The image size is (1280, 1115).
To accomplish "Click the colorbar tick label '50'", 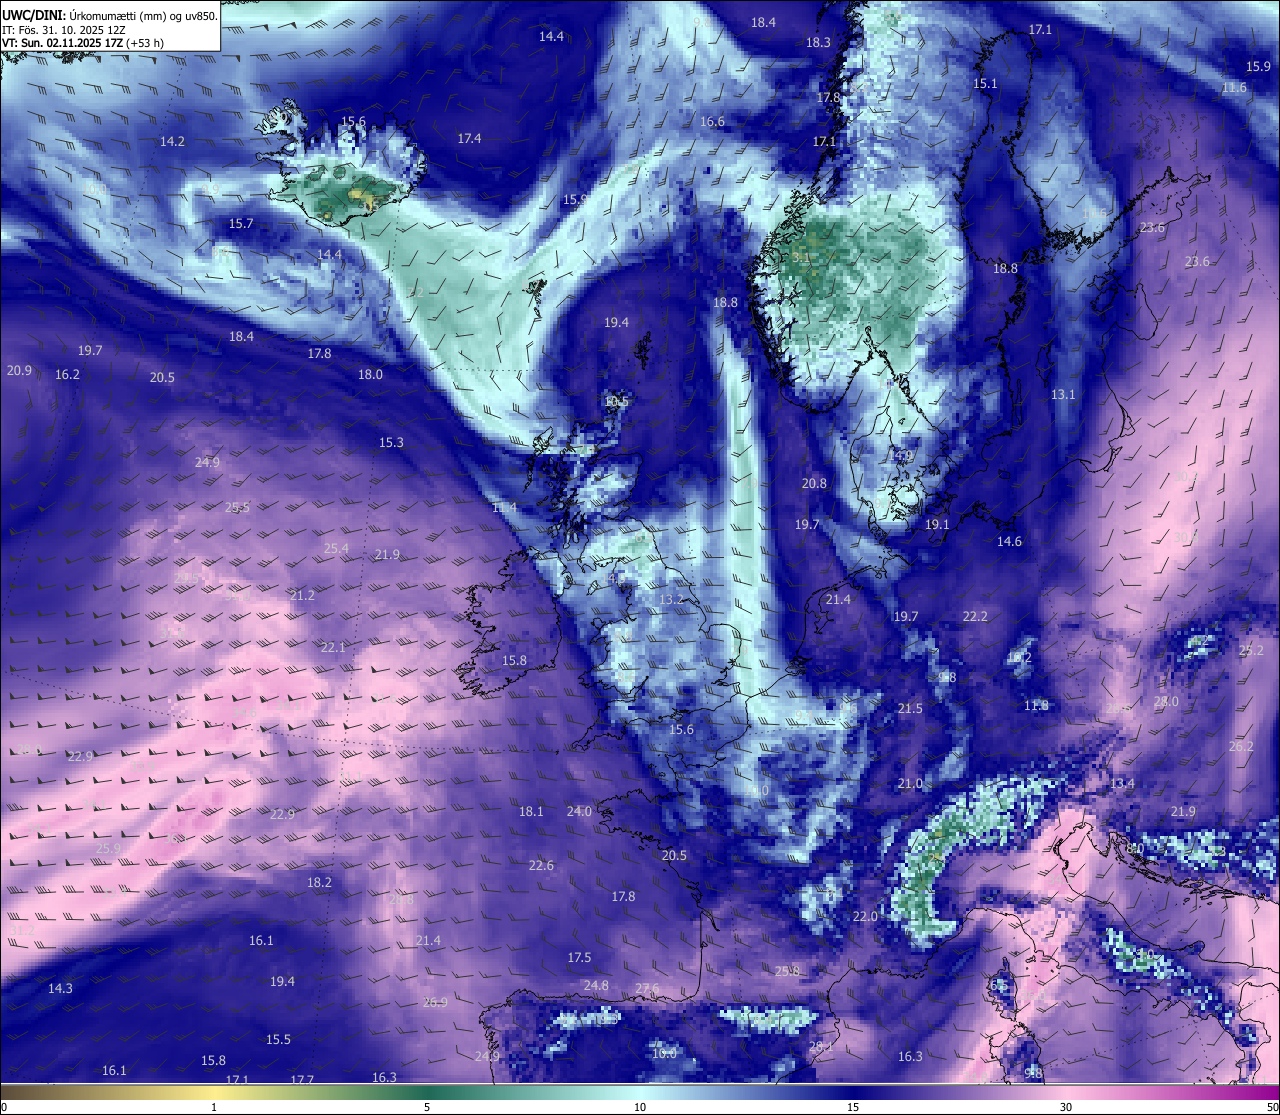I will (x=1272, y=1107).
